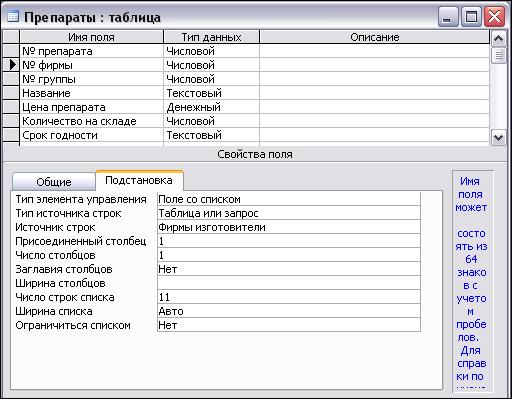Click field name Срок годности
Viewport: 512px width, 399px height.
coord(92,135)
